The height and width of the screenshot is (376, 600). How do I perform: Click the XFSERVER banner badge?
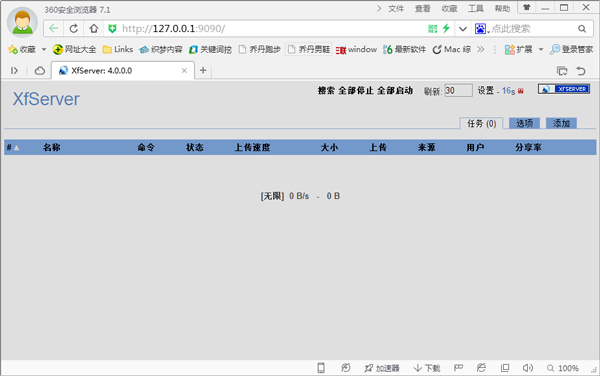click(x=564, y=89)
